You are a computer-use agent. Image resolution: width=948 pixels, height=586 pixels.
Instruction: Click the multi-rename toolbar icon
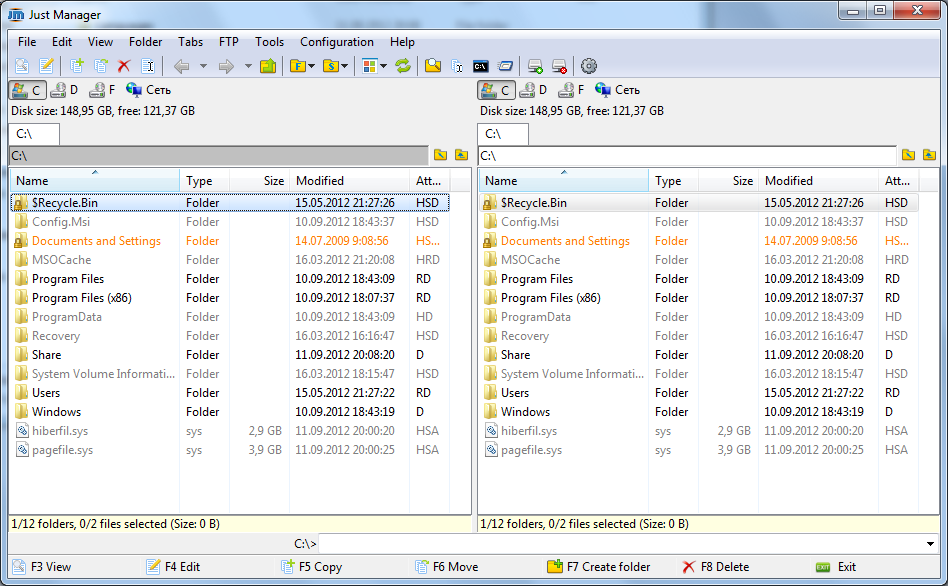(x=457, y=65)
